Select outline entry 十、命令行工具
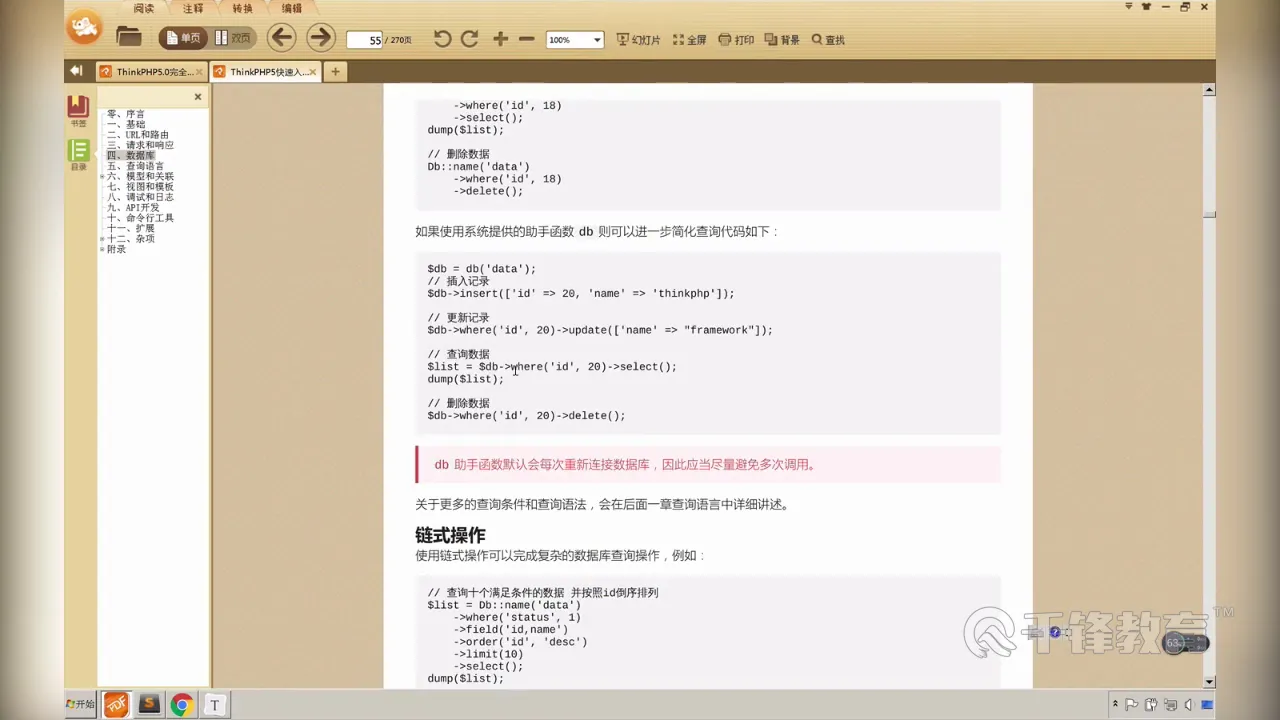The image size is (1280, 720). tap(140, 218)
